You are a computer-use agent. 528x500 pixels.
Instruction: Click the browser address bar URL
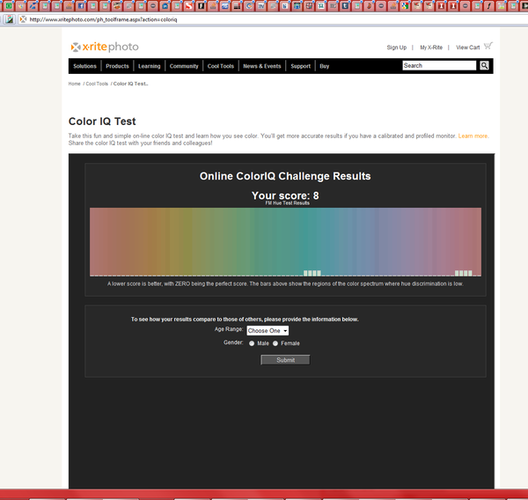103,20
